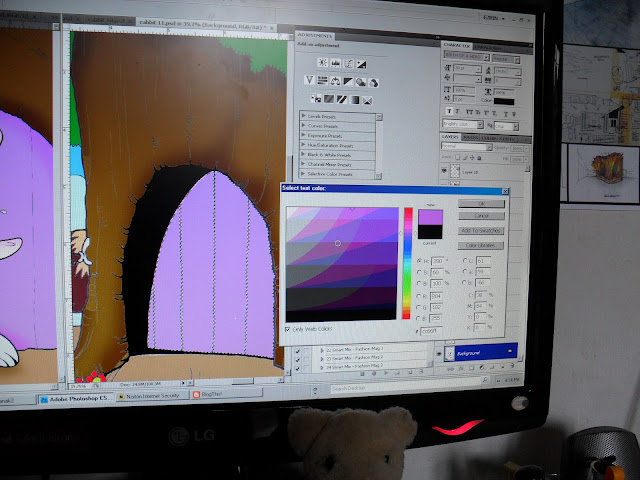Click Cancel in Select text color dialog

pos(482,216)
